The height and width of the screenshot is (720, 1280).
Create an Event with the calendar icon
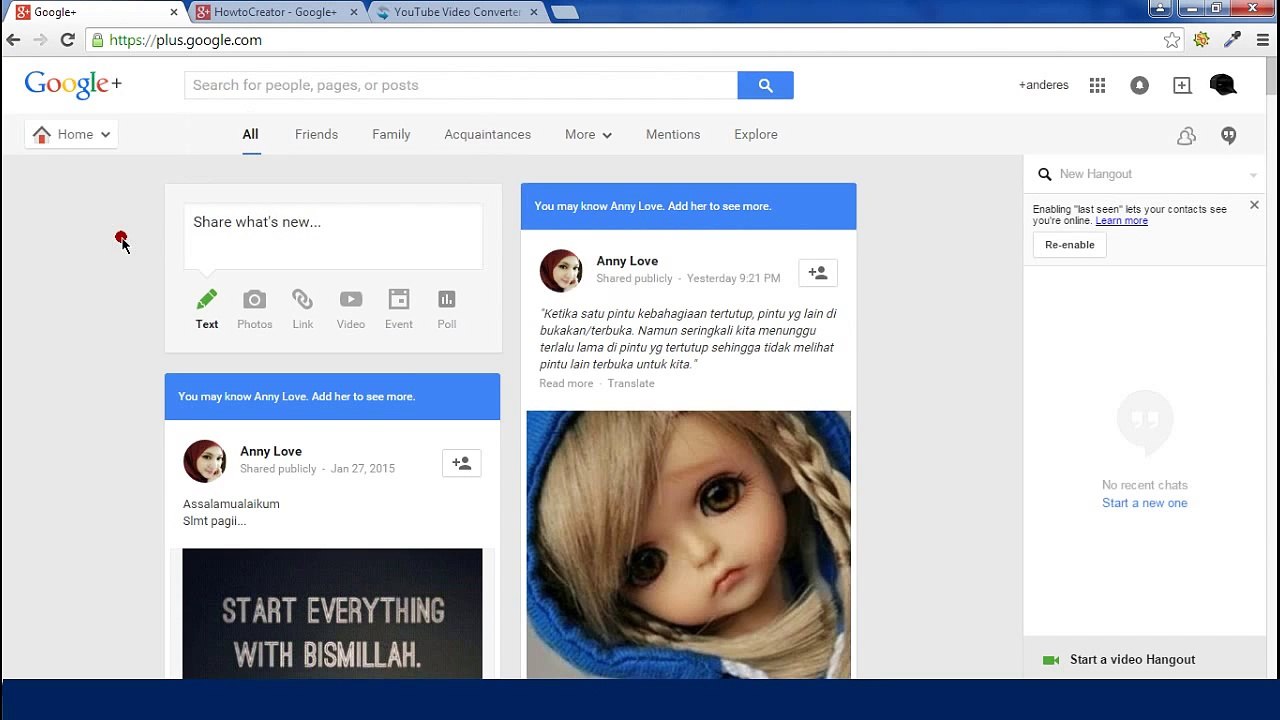[399, 299]
